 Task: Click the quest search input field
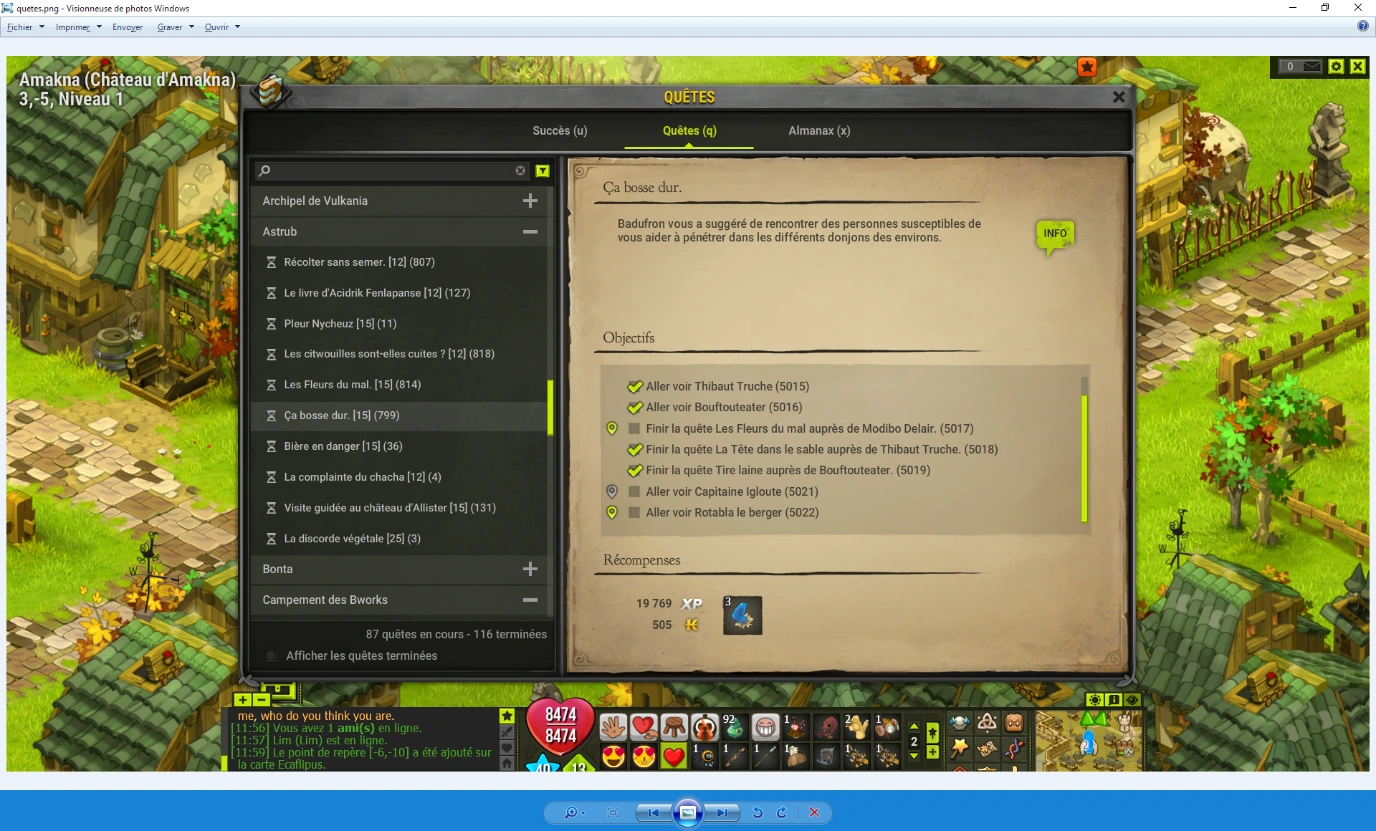point(392,171)
